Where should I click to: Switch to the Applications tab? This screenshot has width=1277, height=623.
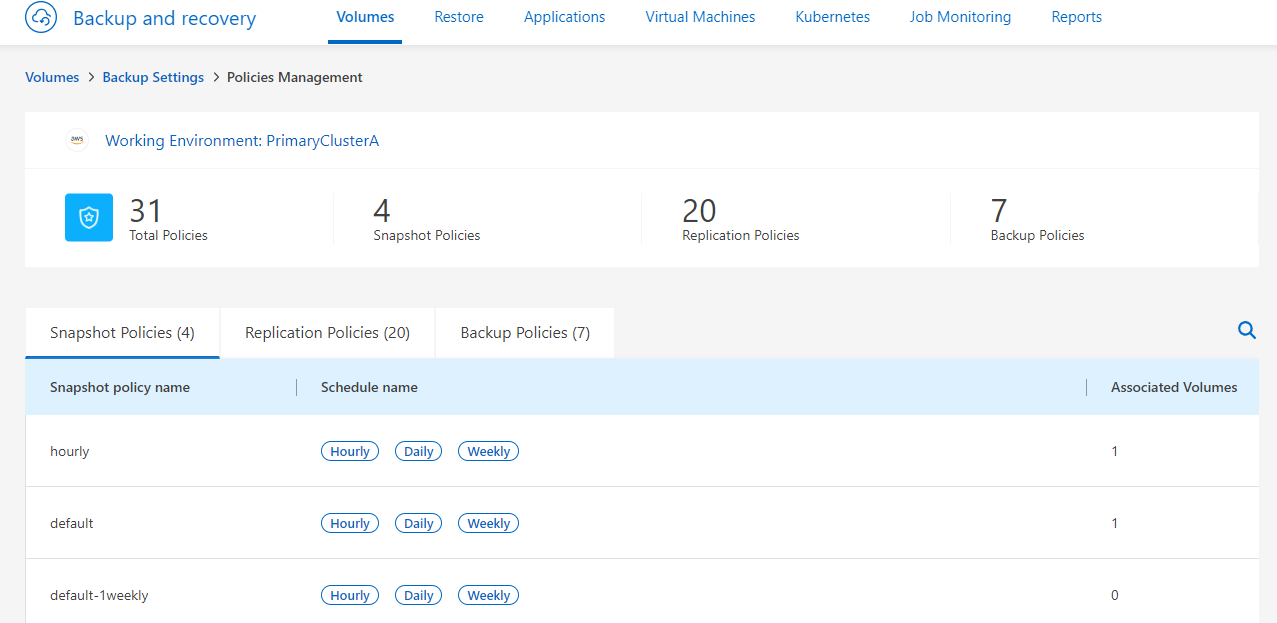tap(564, 17)
